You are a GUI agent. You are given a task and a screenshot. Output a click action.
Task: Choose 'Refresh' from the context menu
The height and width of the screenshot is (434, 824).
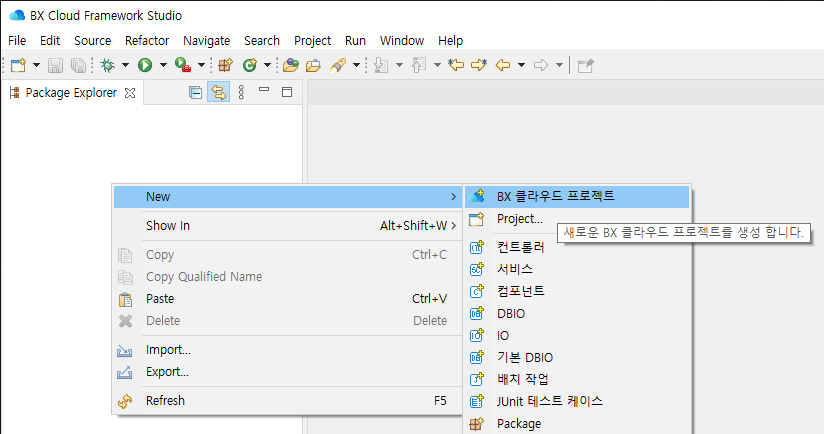coord(165,400)
